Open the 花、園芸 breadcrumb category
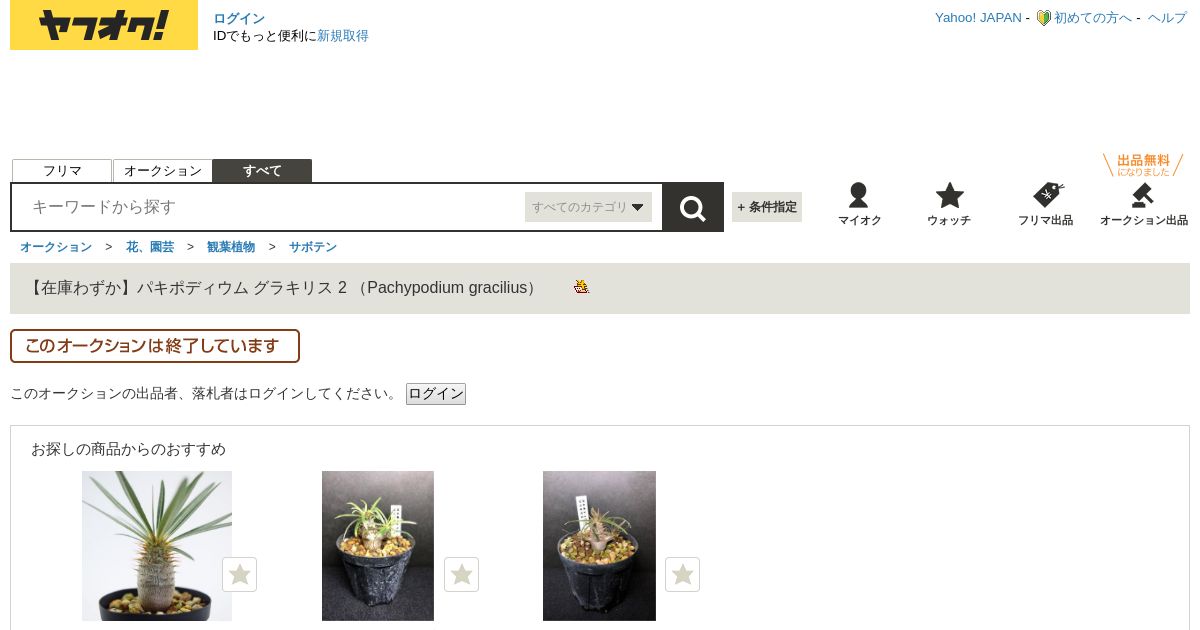Viewport: 1200px width, 630px height. click(150, 247)
